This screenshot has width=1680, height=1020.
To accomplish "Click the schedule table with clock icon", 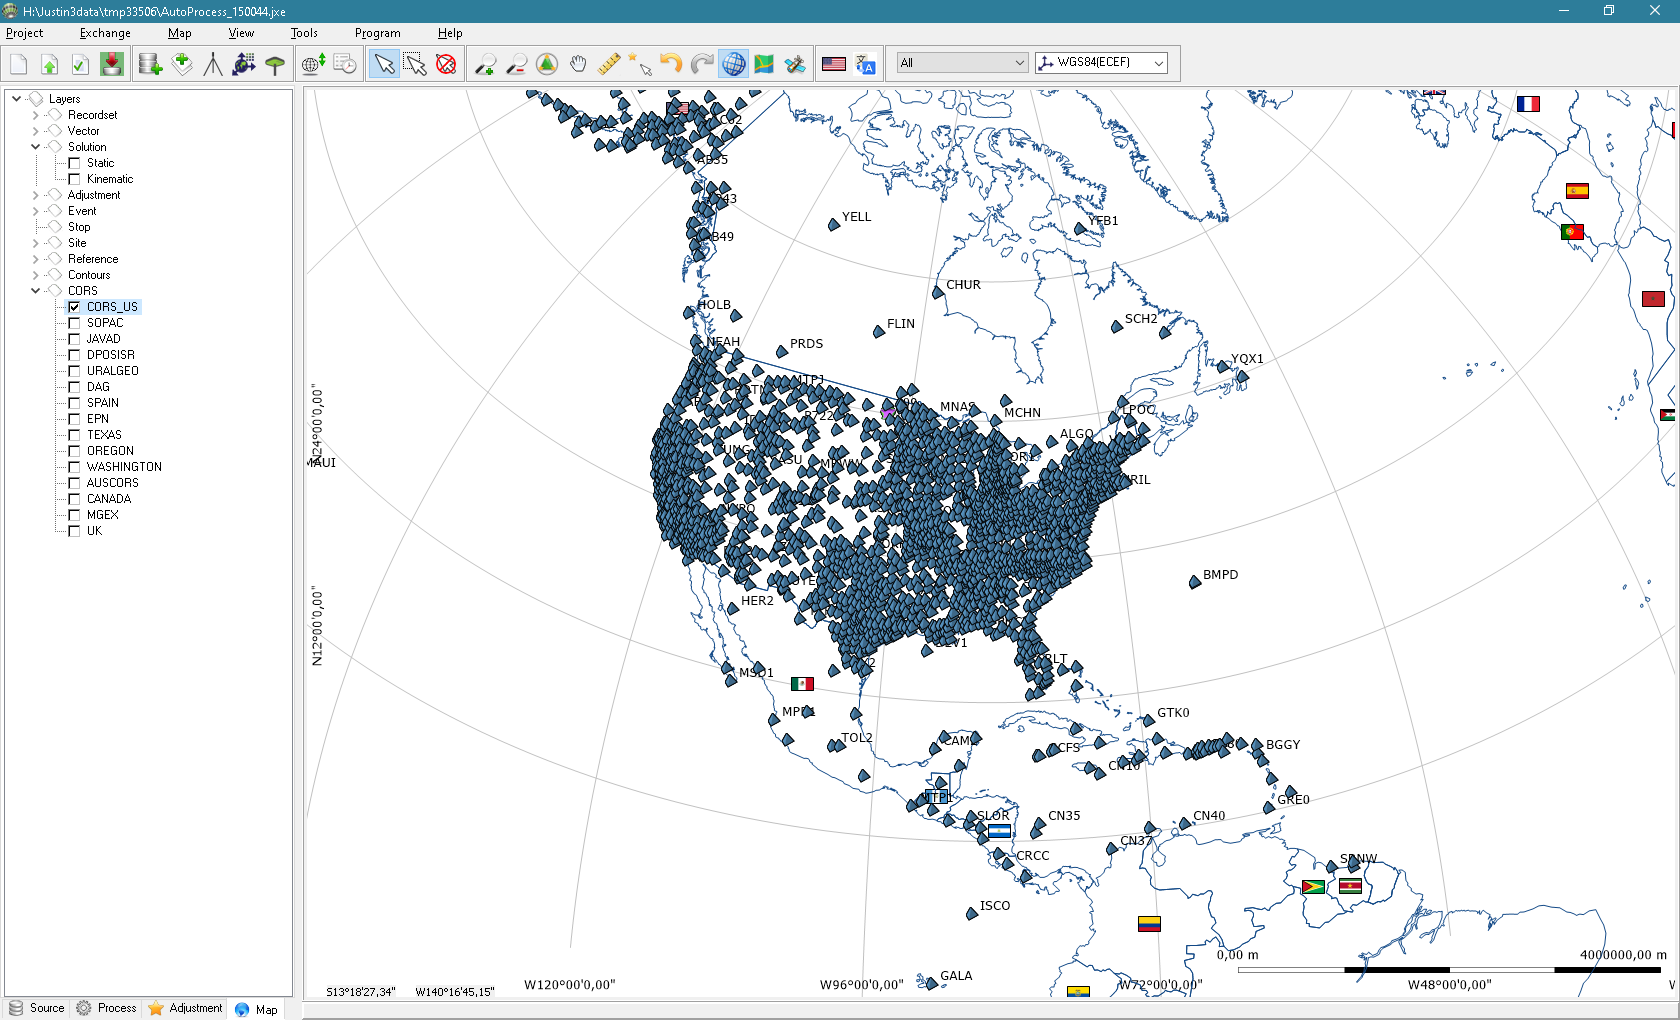I will click(345, 64).
